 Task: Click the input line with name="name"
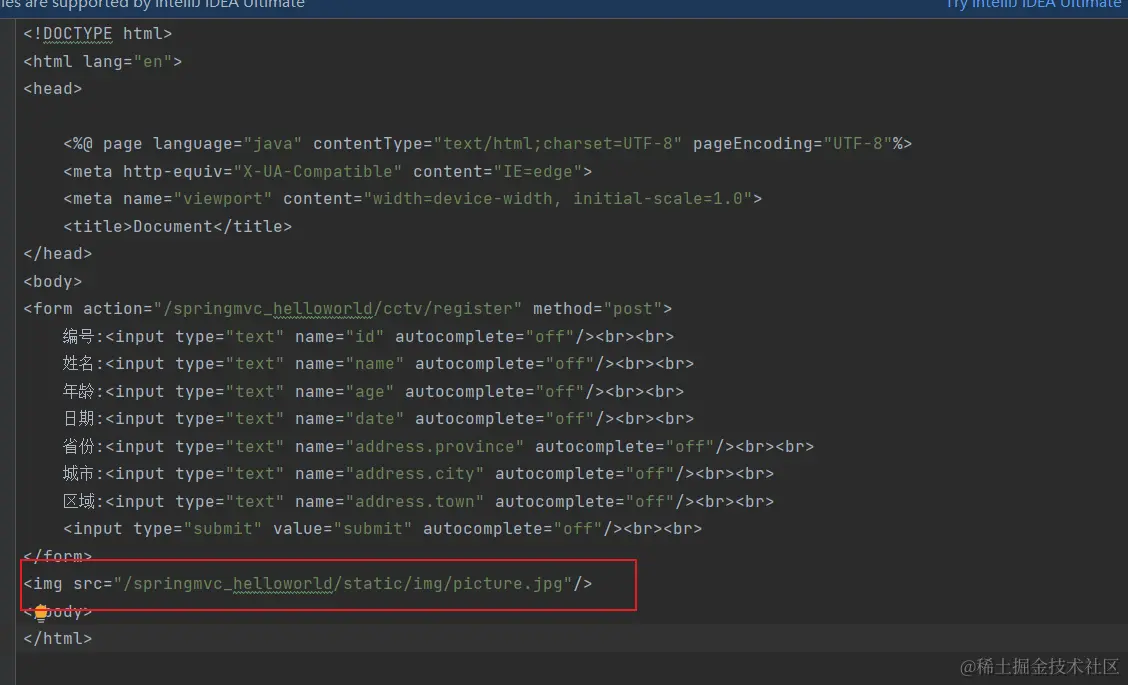coord(378,364)
